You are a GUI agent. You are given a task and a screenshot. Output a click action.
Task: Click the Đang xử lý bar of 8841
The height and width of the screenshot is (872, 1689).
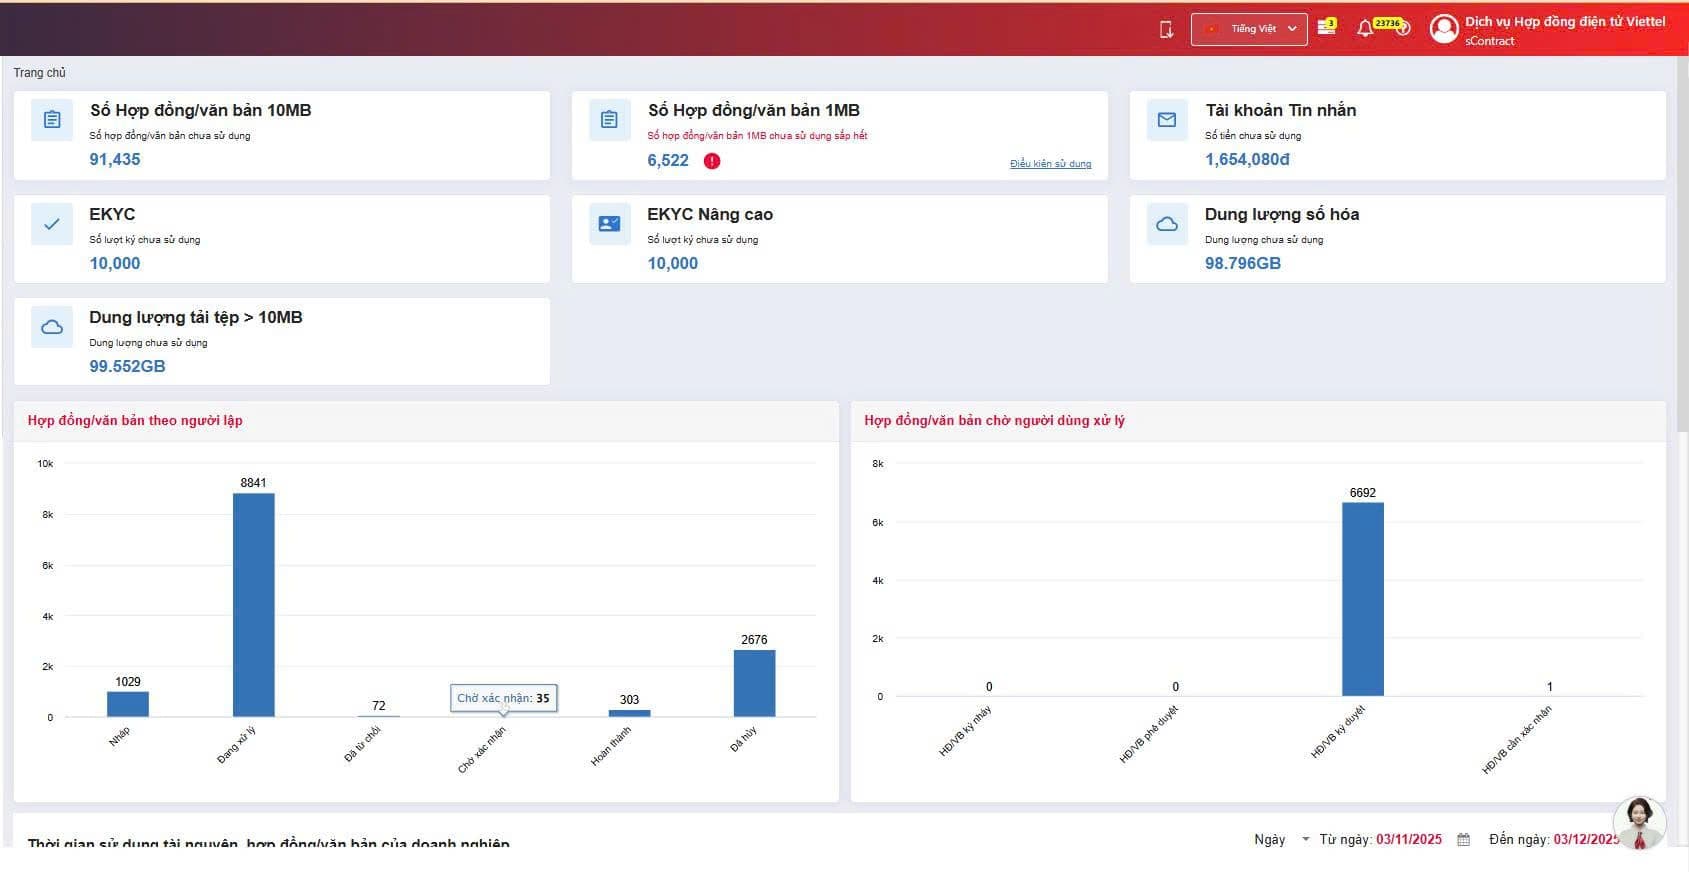point(253,605)
